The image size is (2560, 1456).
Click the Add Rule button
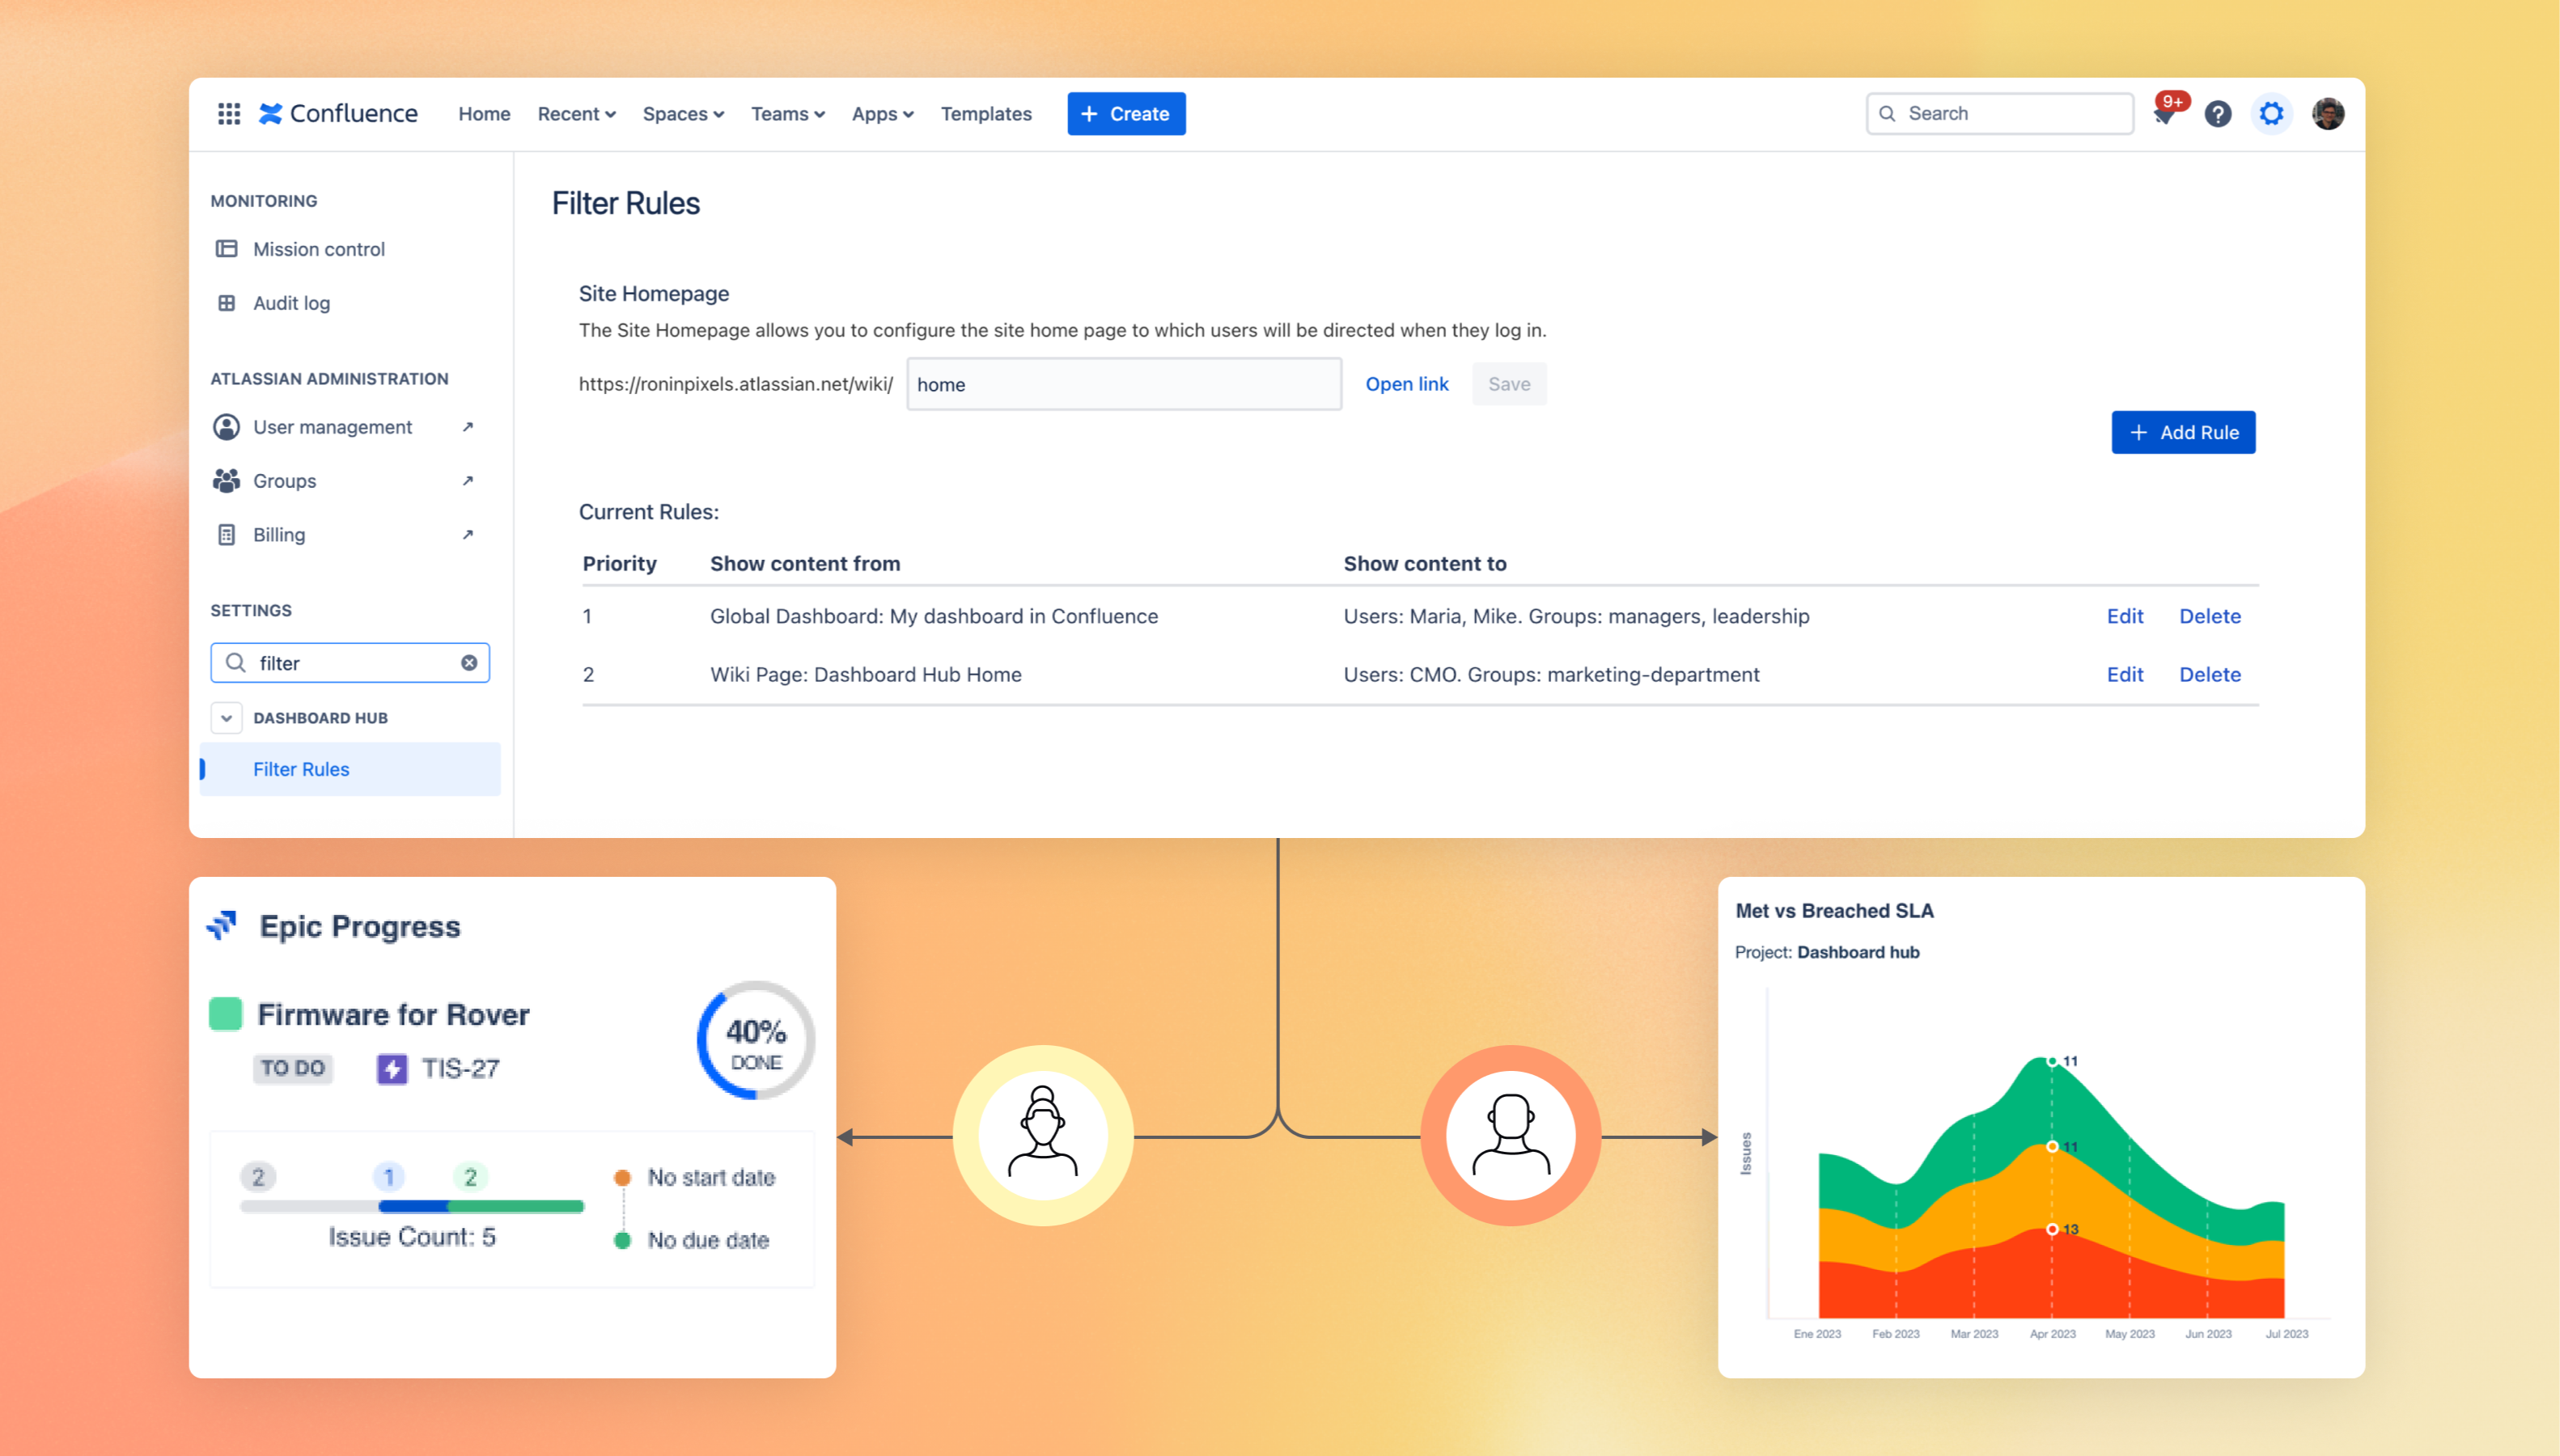tap(2182, 432)
